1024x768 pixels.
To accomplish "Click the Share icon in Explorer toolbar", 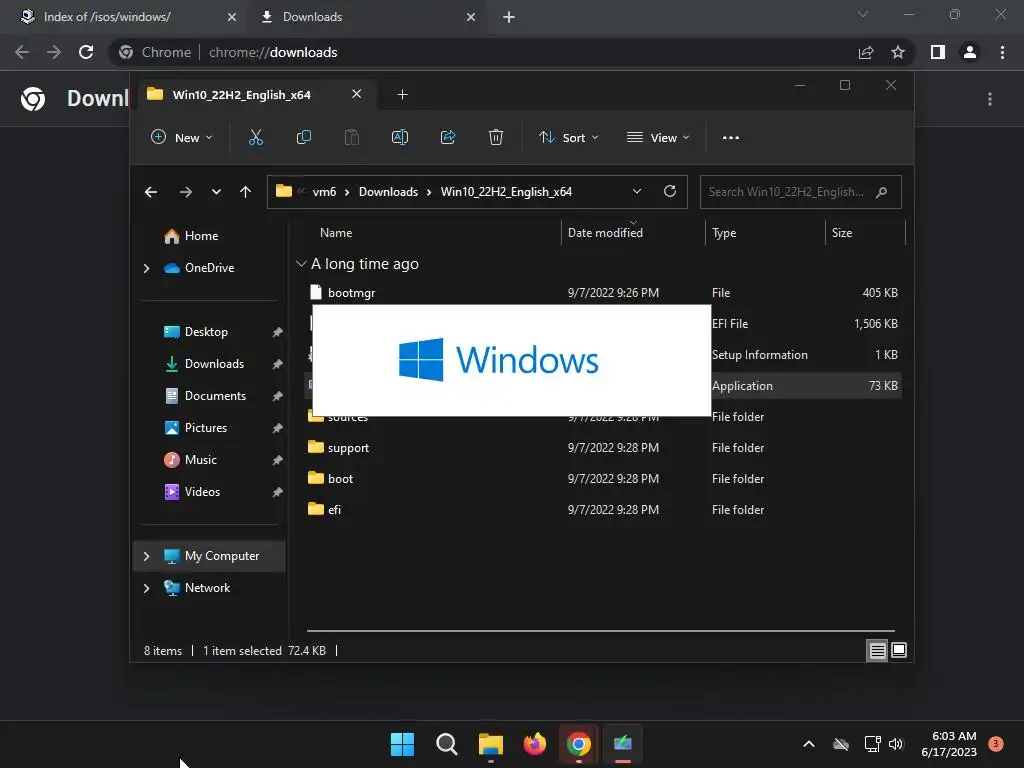I will click(448, 137).
